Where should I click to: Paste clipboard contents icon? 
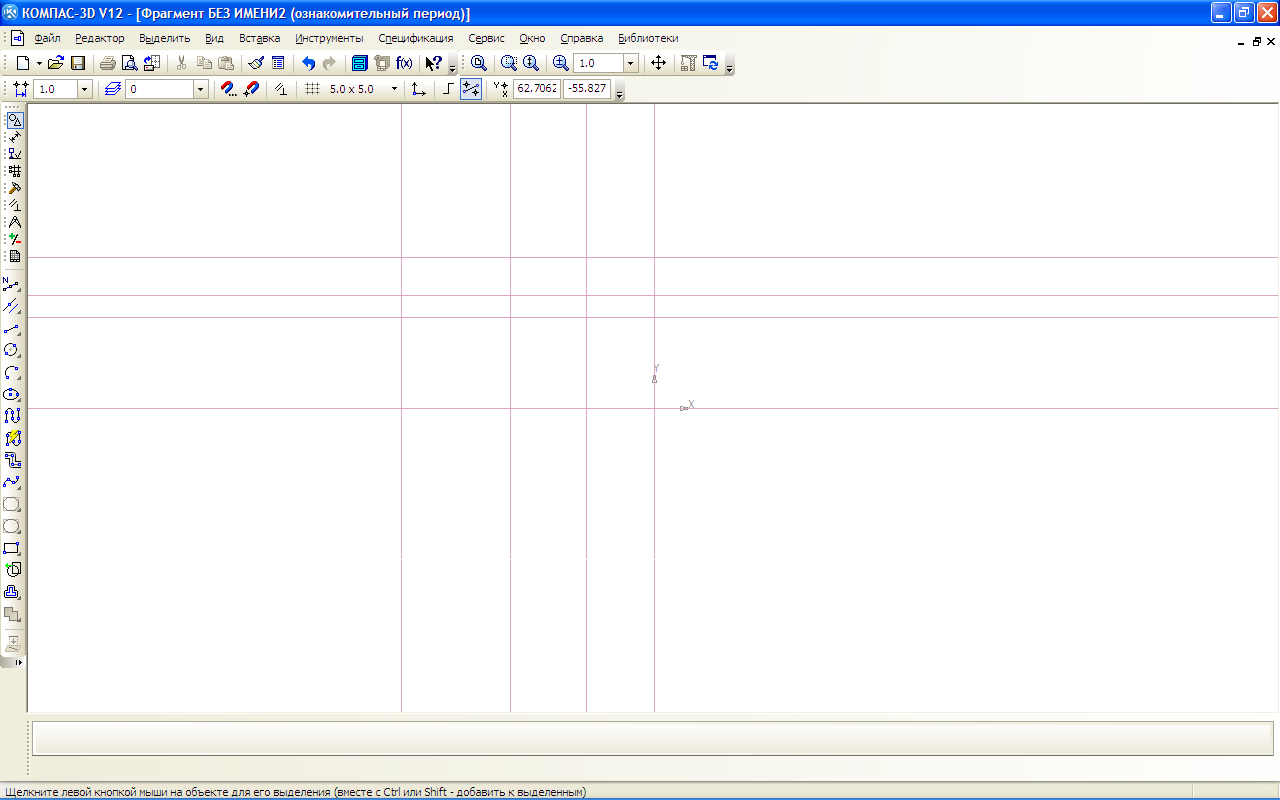(x=226, y=63)
